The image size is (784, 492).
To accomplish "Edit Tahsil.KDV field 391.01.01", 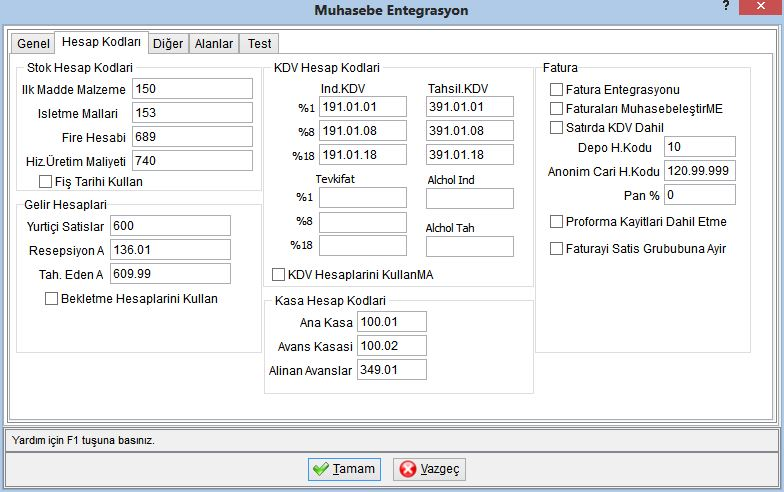I will coord(470,106).
